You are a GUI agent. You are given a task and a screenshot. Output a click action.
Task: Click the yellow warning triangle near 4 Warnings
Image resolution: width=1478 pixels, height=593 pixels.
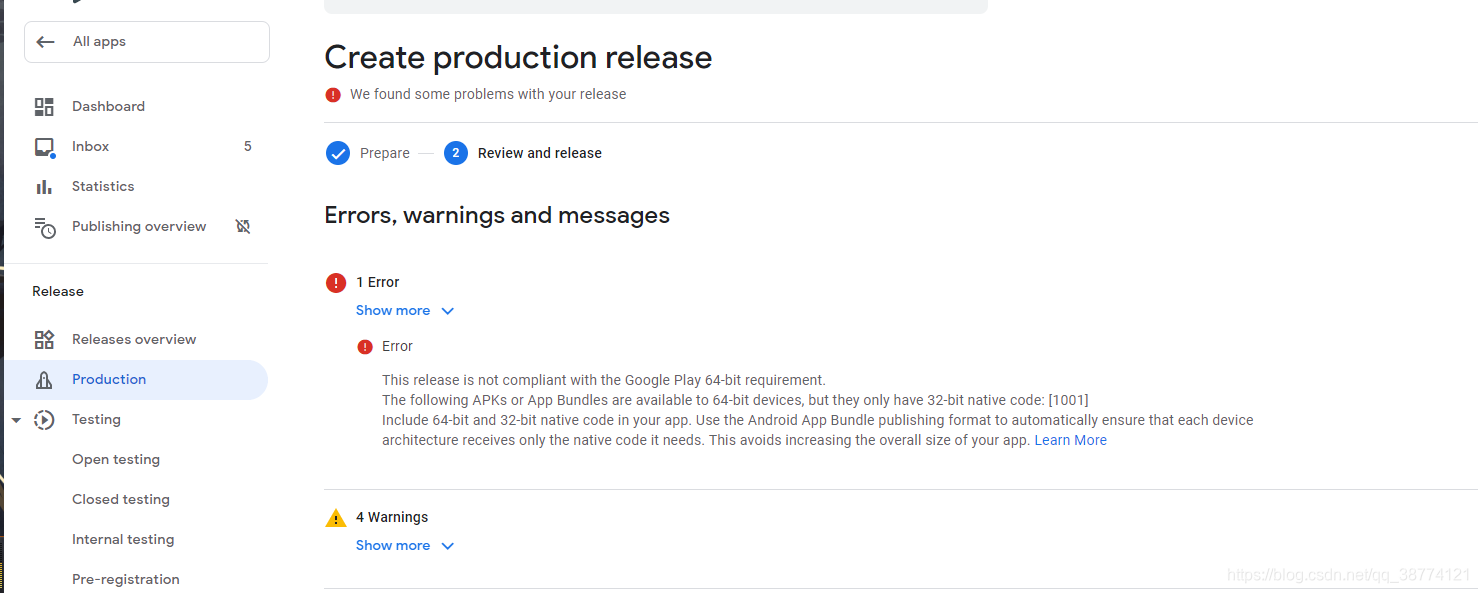pyautogui.click(x=336, y=517)
